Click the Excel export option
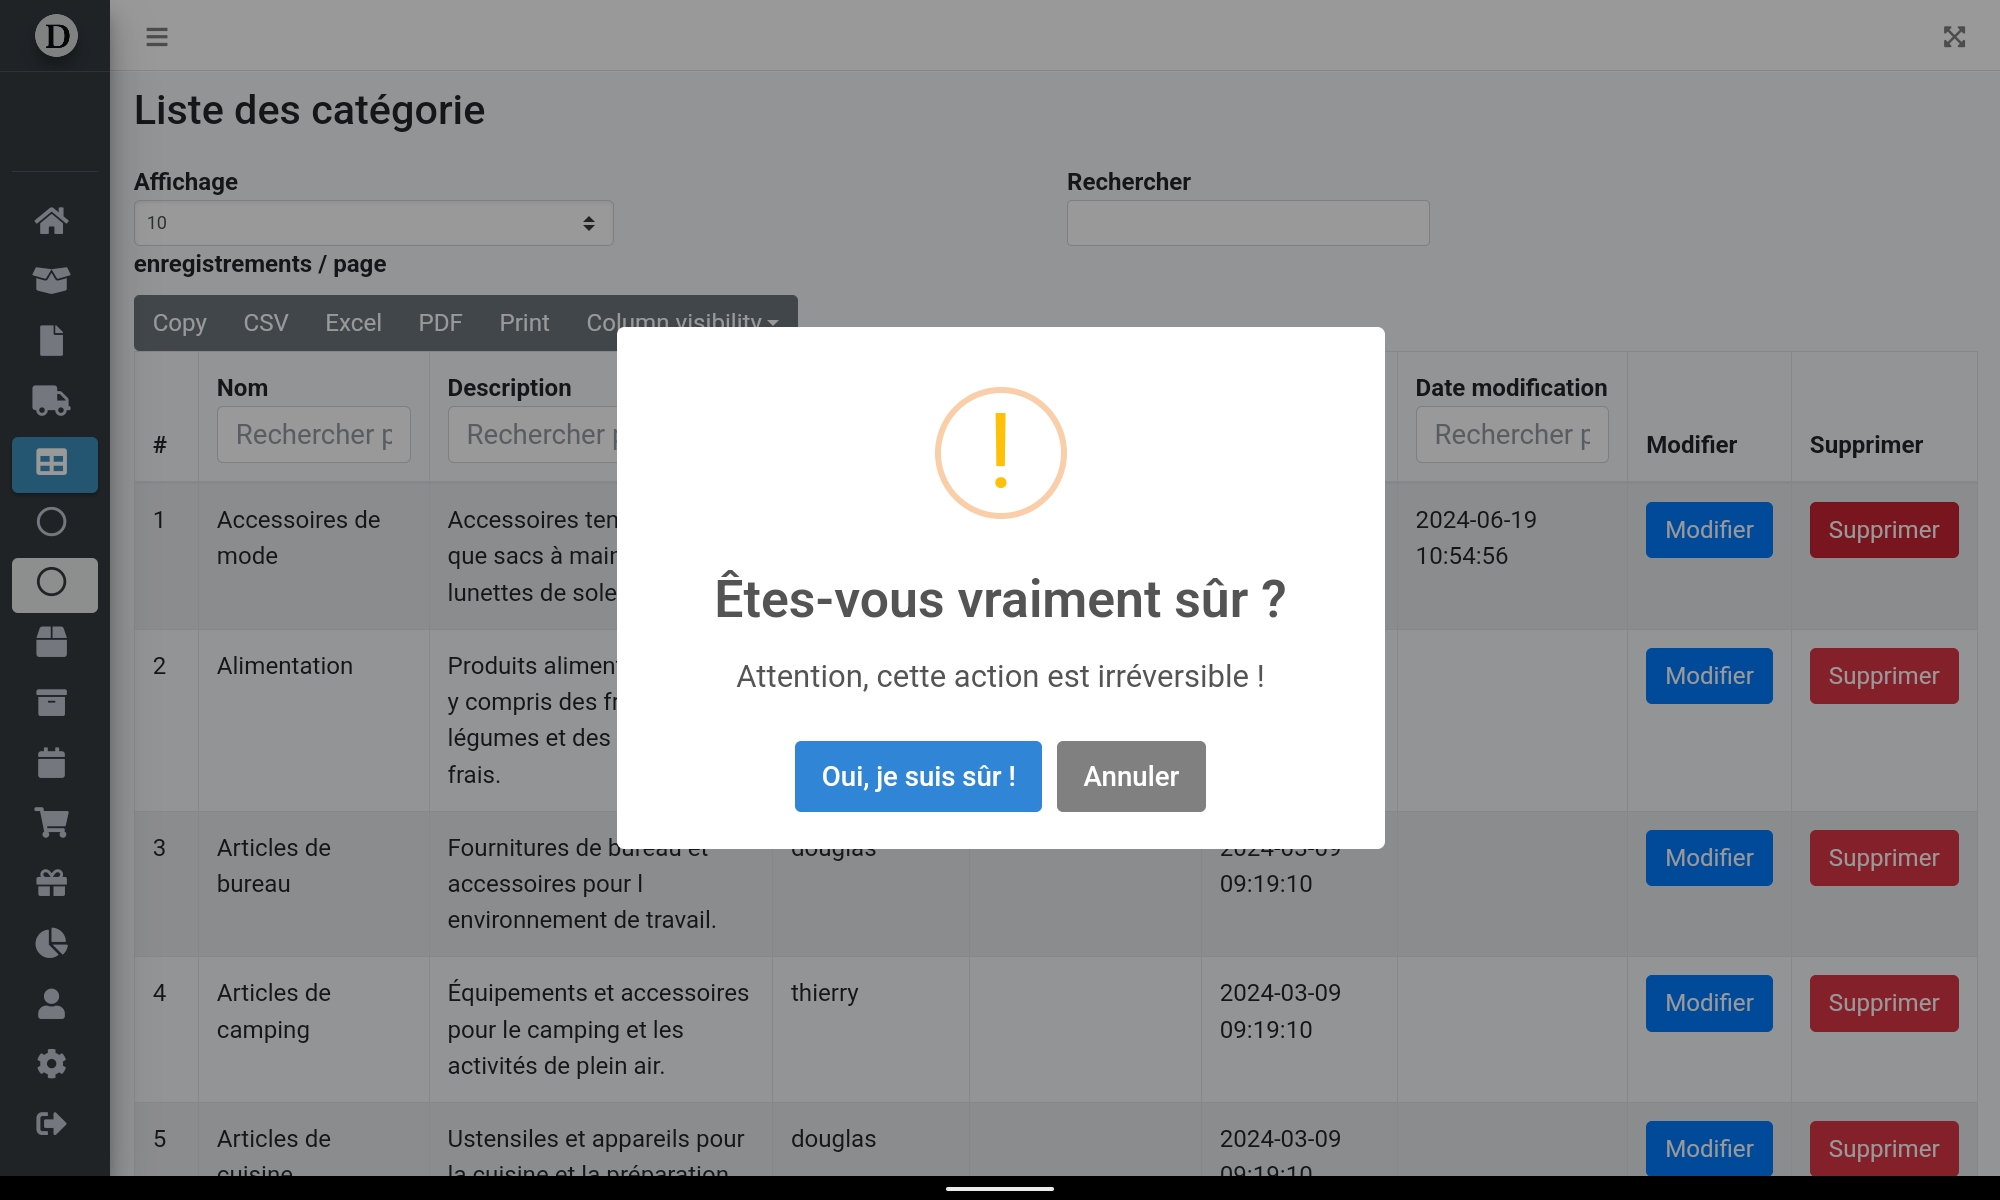 [353, 323]
